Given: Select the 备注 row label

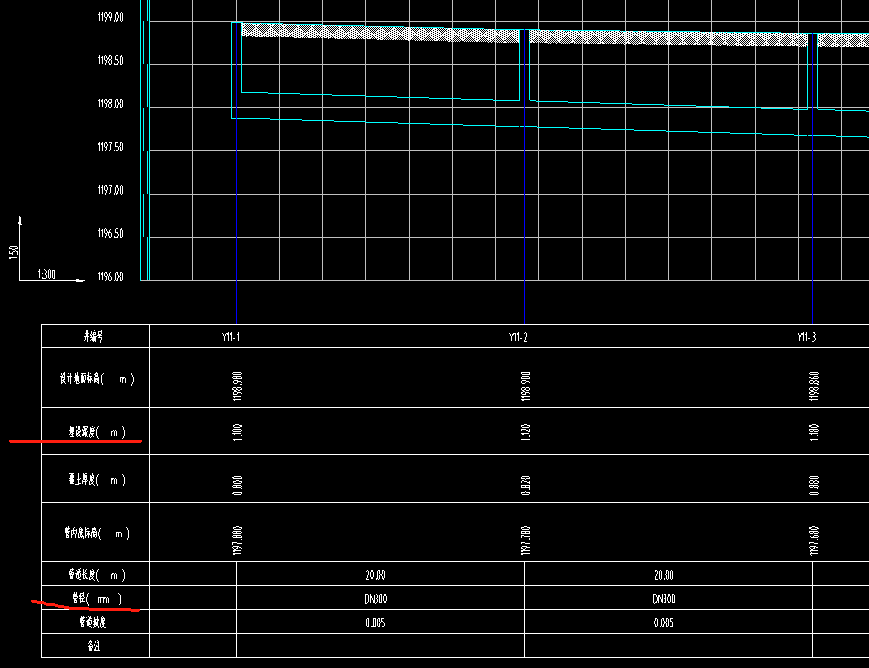Looking at the screenshot, I should pos(93,646).
